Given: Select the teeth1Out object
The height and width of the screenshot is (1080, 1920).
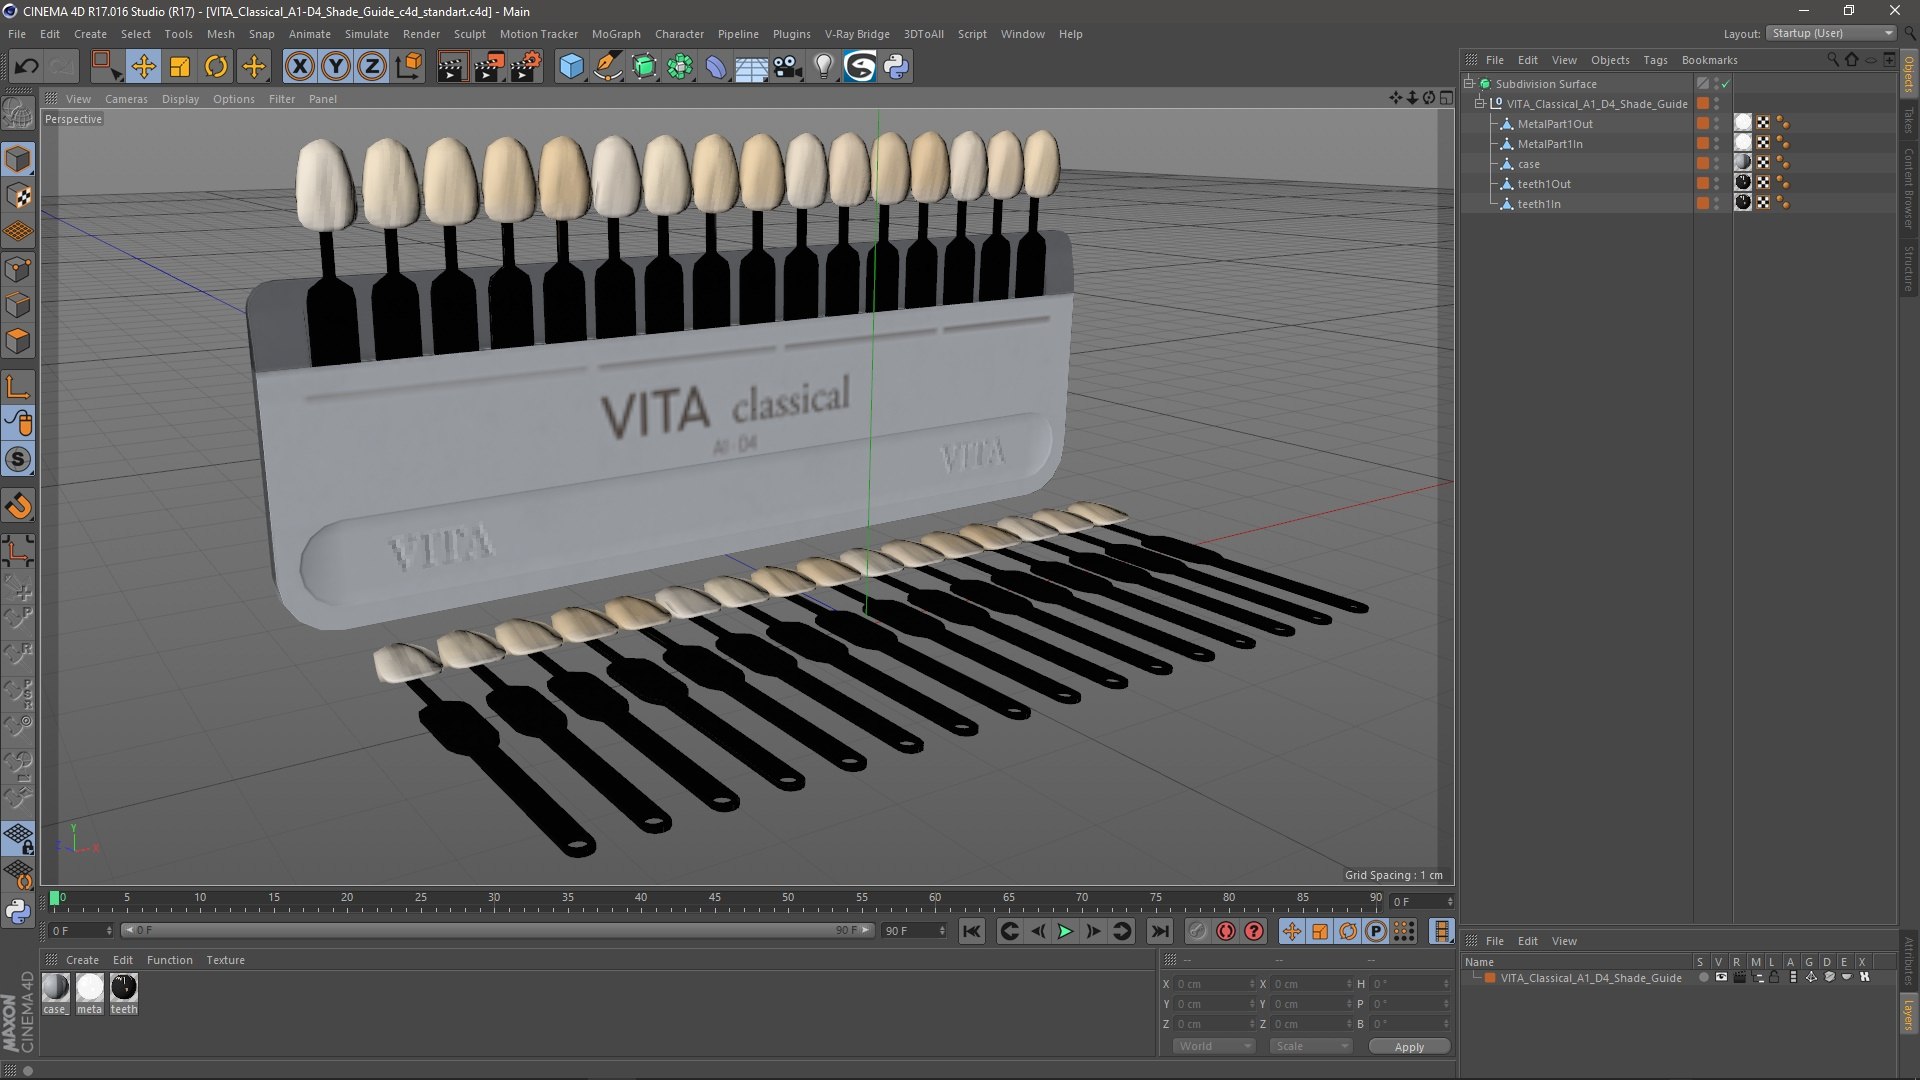Looking at the screenshot, I should (1544, 184).
